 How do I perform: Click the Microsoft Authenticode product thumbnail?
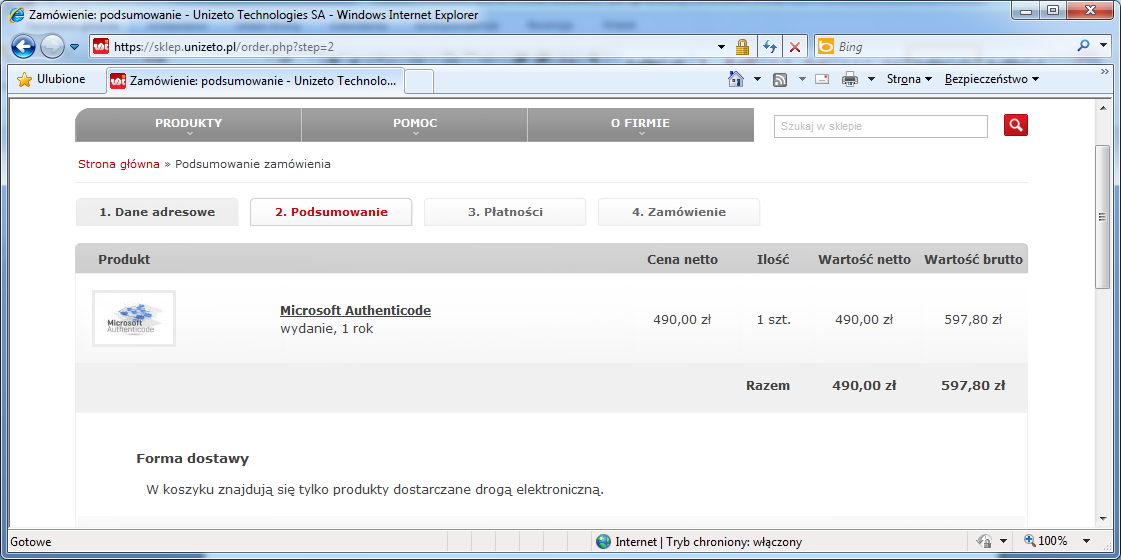click(x=134, y=318)
